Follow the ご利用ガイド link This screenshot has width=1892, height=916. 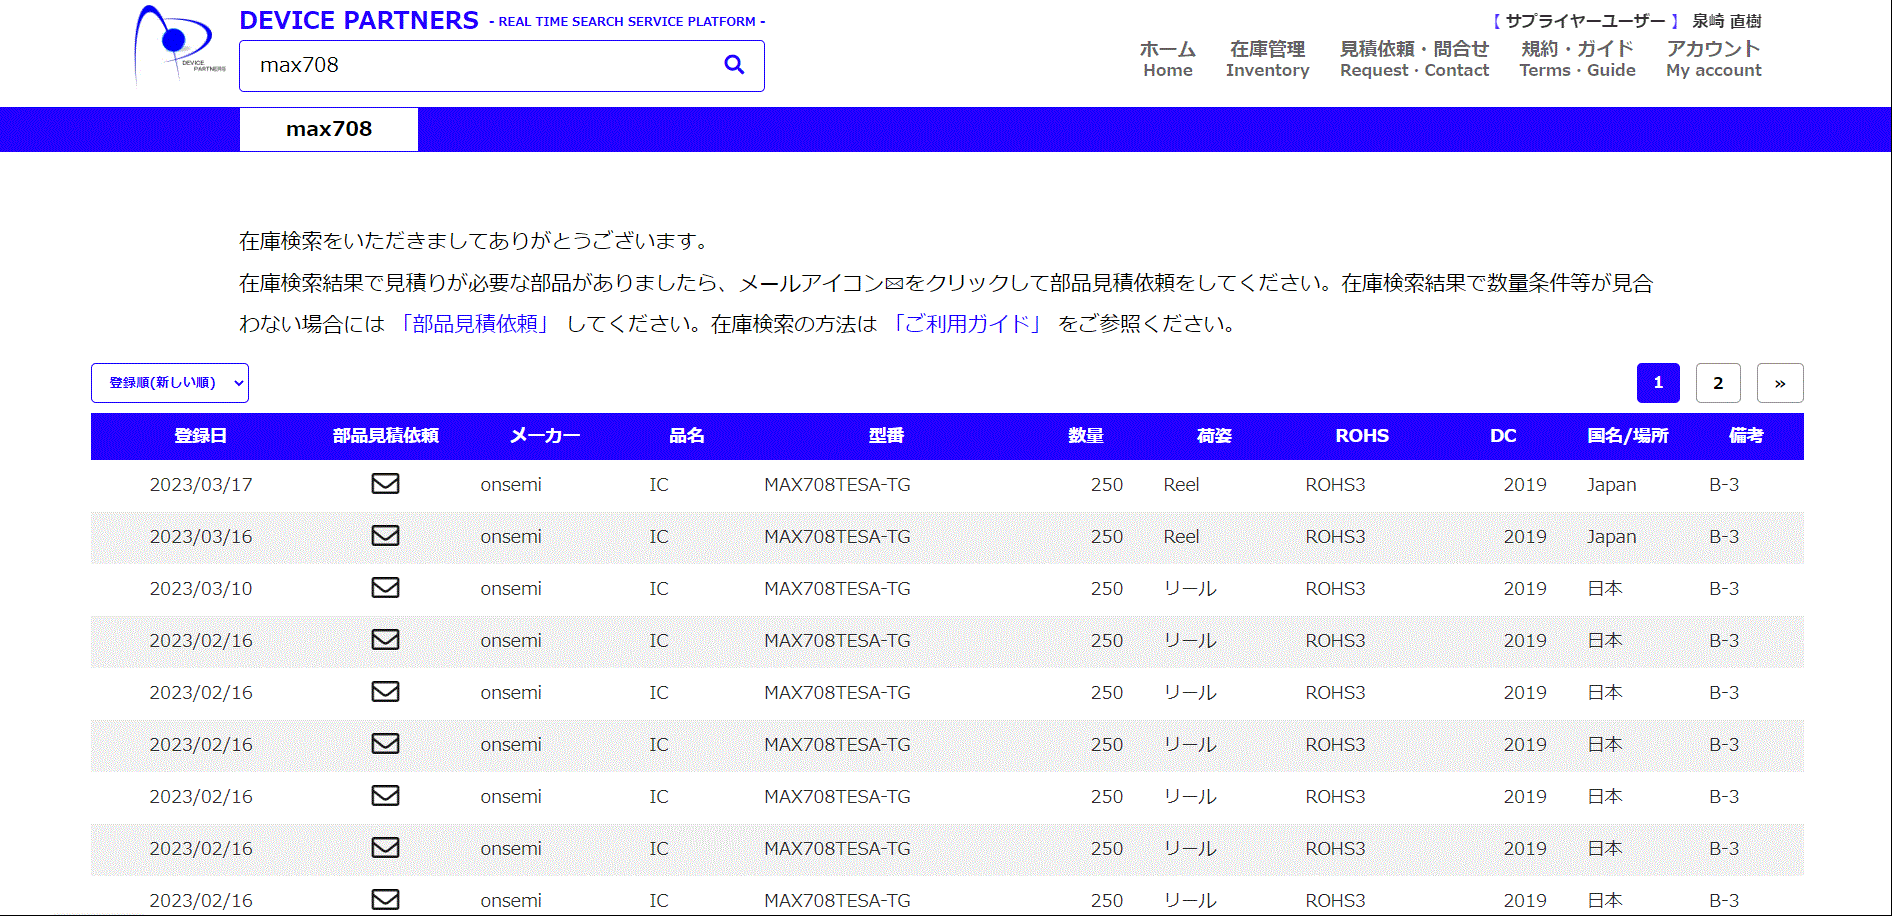(966, 324)
